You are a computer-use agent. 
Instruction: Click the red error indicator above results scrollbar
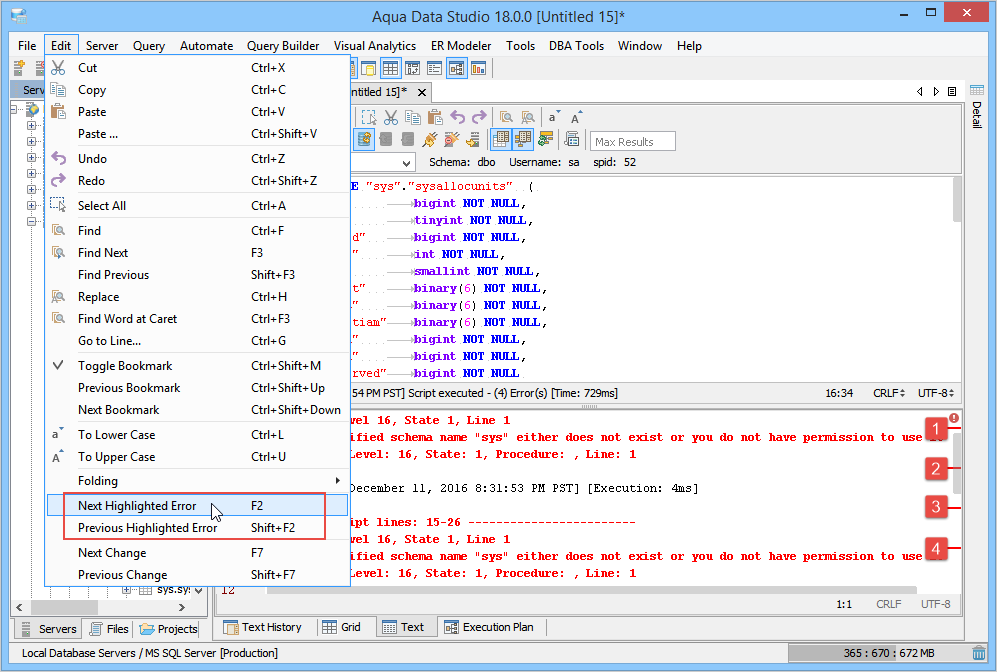coord(954,418)
